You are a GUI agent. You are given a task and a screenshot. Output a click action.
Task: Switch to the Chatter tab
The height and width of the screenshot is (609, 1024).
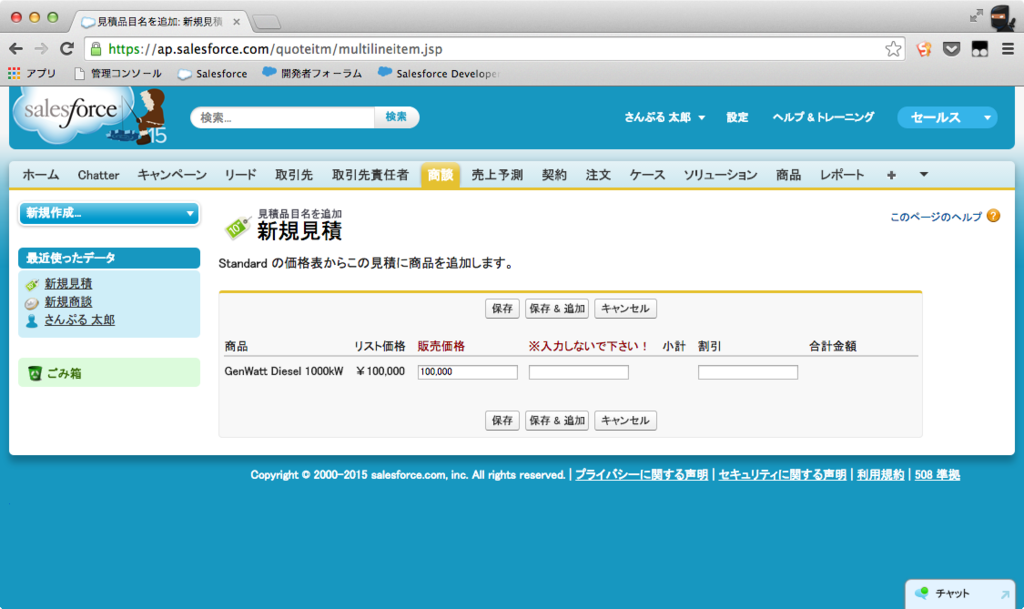[99, 175]
